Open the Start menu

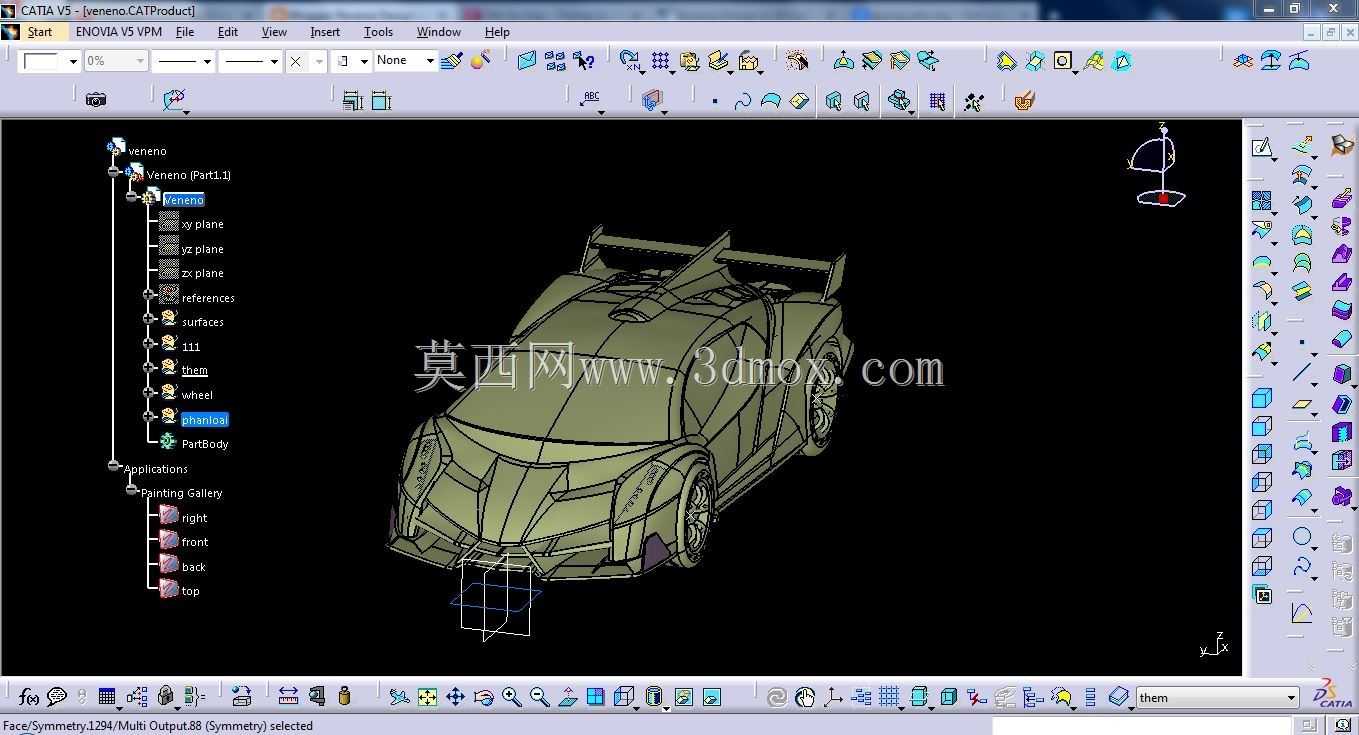(x=40, y=32)
